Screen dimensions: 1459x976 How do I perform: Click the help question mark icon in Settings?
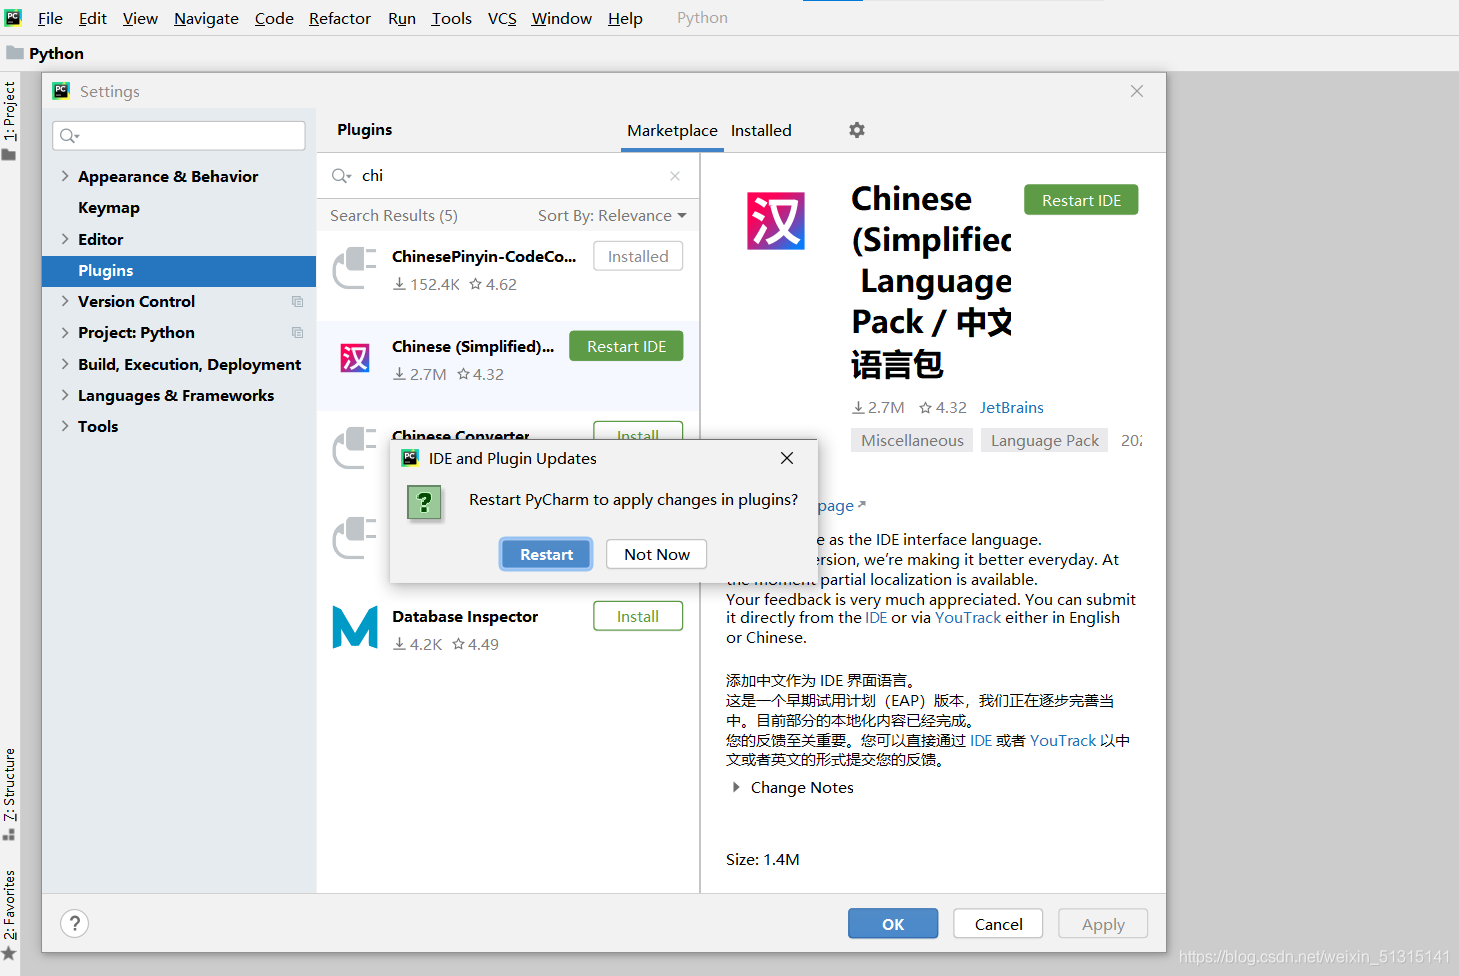pos(75,923)
